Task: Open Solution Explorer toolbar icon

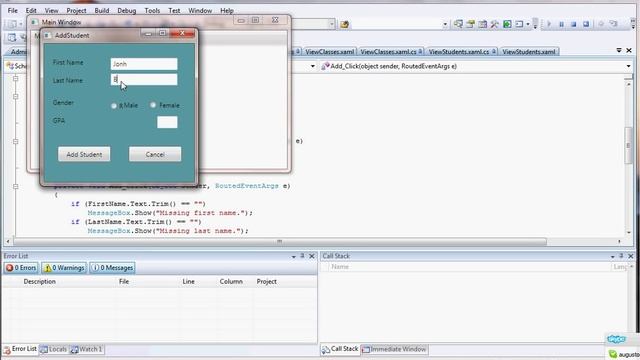Action: (458, 24)
